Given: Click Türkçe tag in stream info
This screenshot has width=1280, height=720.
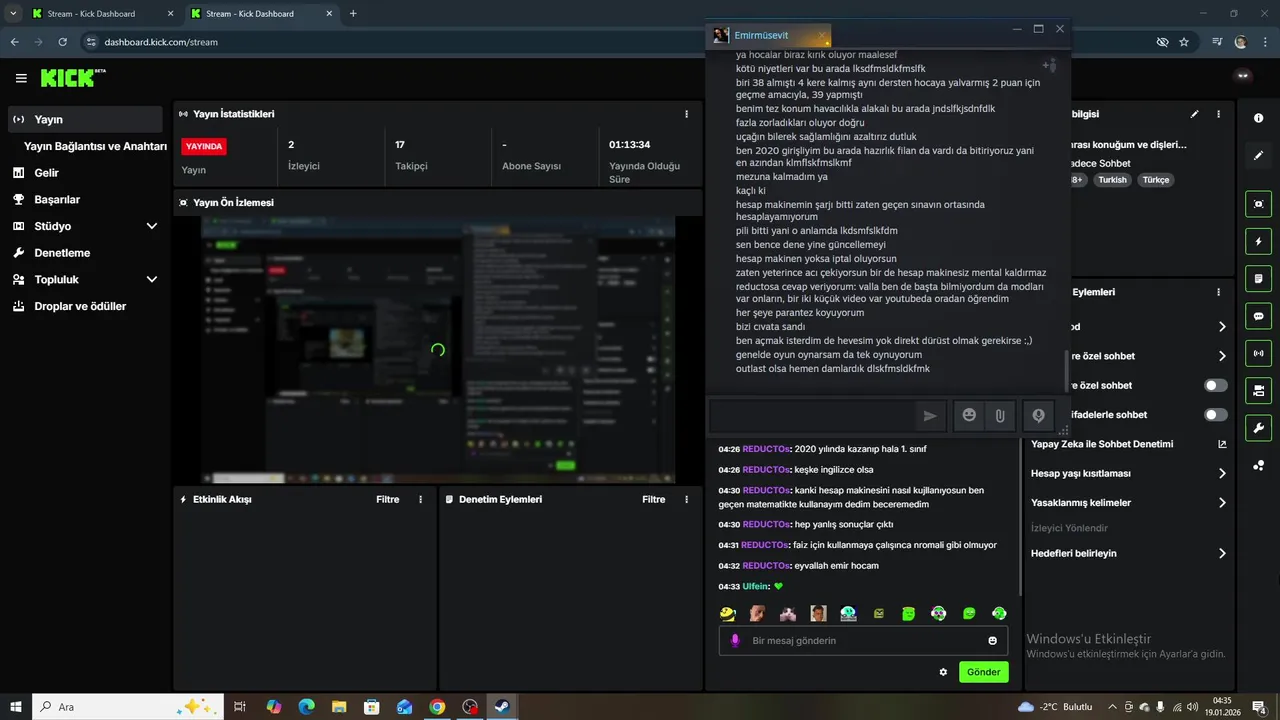Looking at the screenshot, I should [1155, 180].
